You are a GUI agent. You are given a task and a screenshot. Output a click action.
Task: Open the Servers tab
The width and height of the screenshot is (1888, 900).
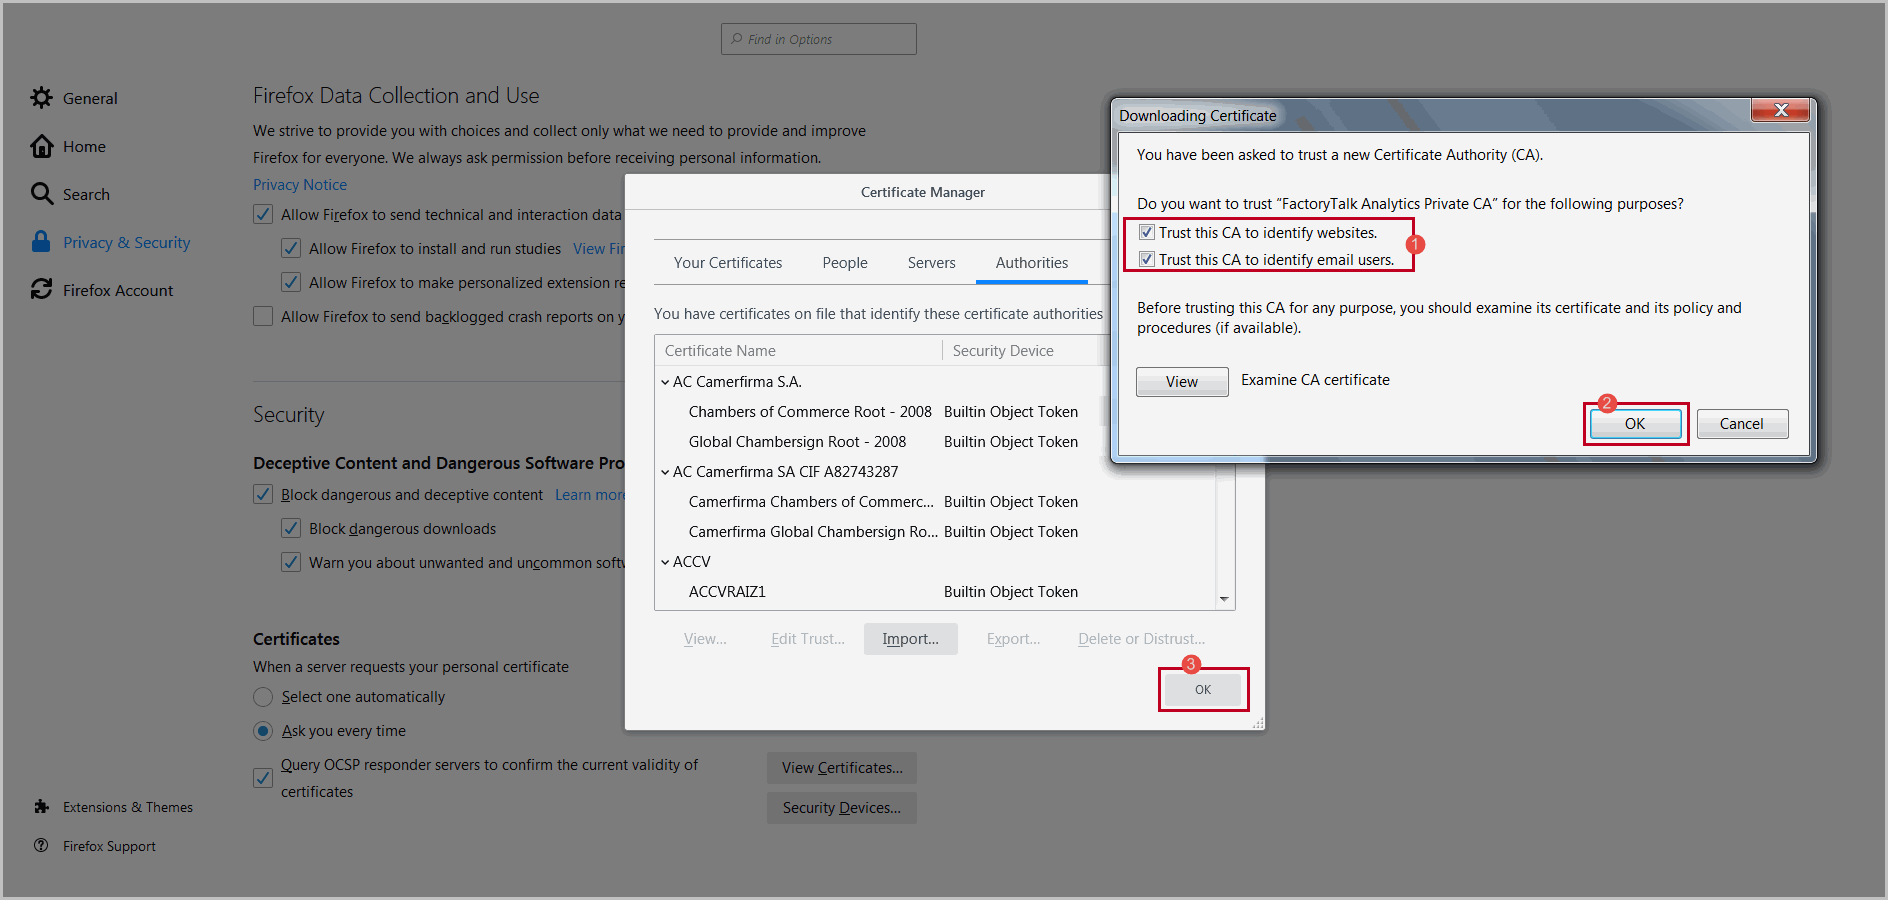click(931, 263)
